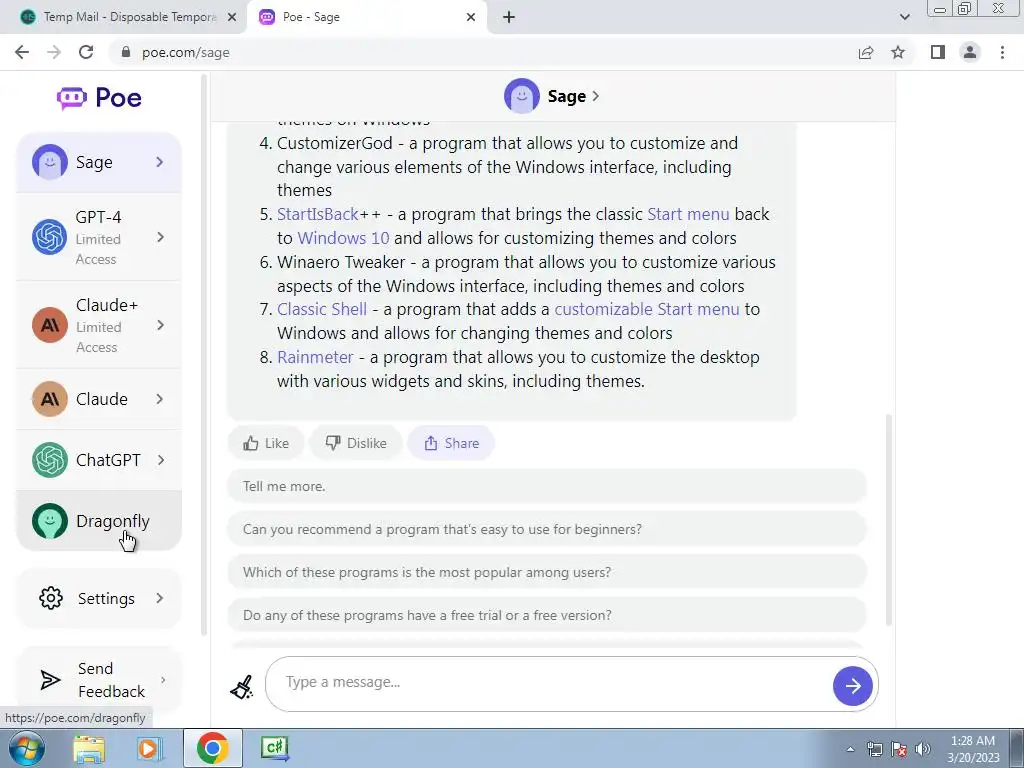Switch to the Temp Mail tab
1024x768 pixels.
pos(123,17)
